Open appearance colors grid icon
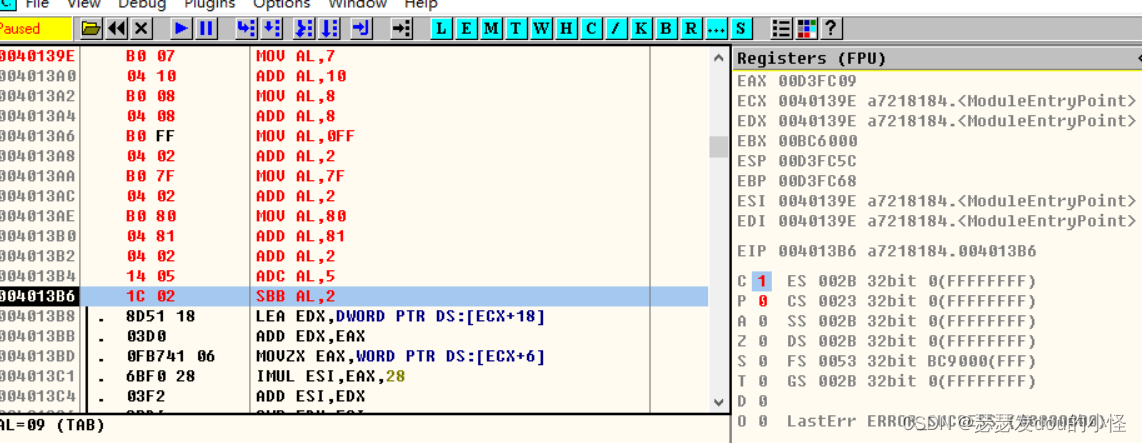The width and height of the screenshot is (1142, 443). point(806,29)
